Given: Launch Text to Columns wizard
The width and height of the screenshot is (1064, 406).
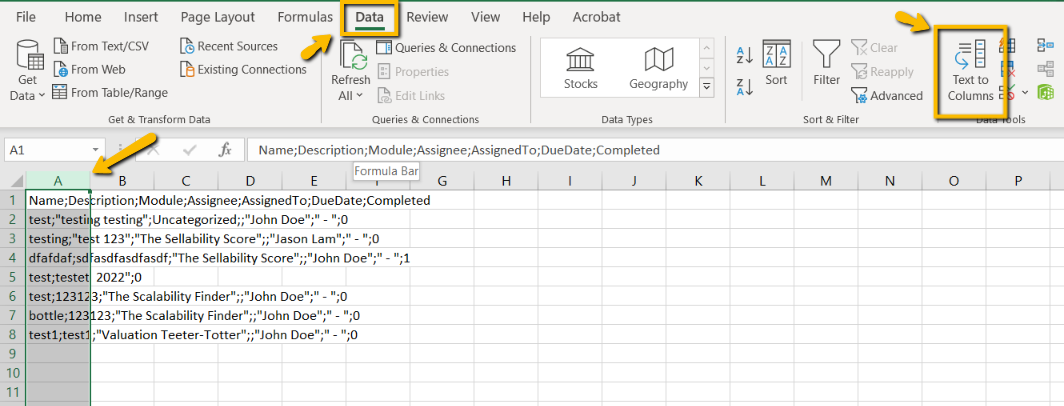Looking at the screenshot, I should (x=970, y=71).
